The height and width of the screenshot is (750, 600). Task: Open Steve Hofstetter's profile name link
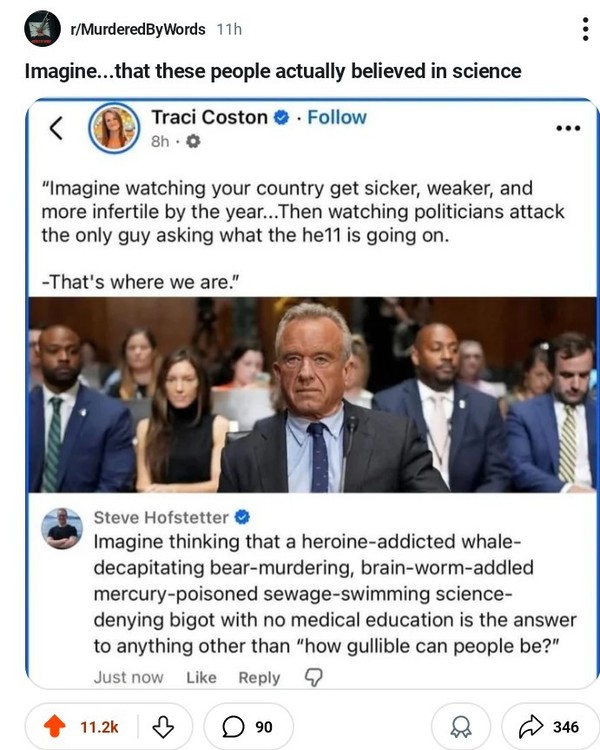[161, 517]
